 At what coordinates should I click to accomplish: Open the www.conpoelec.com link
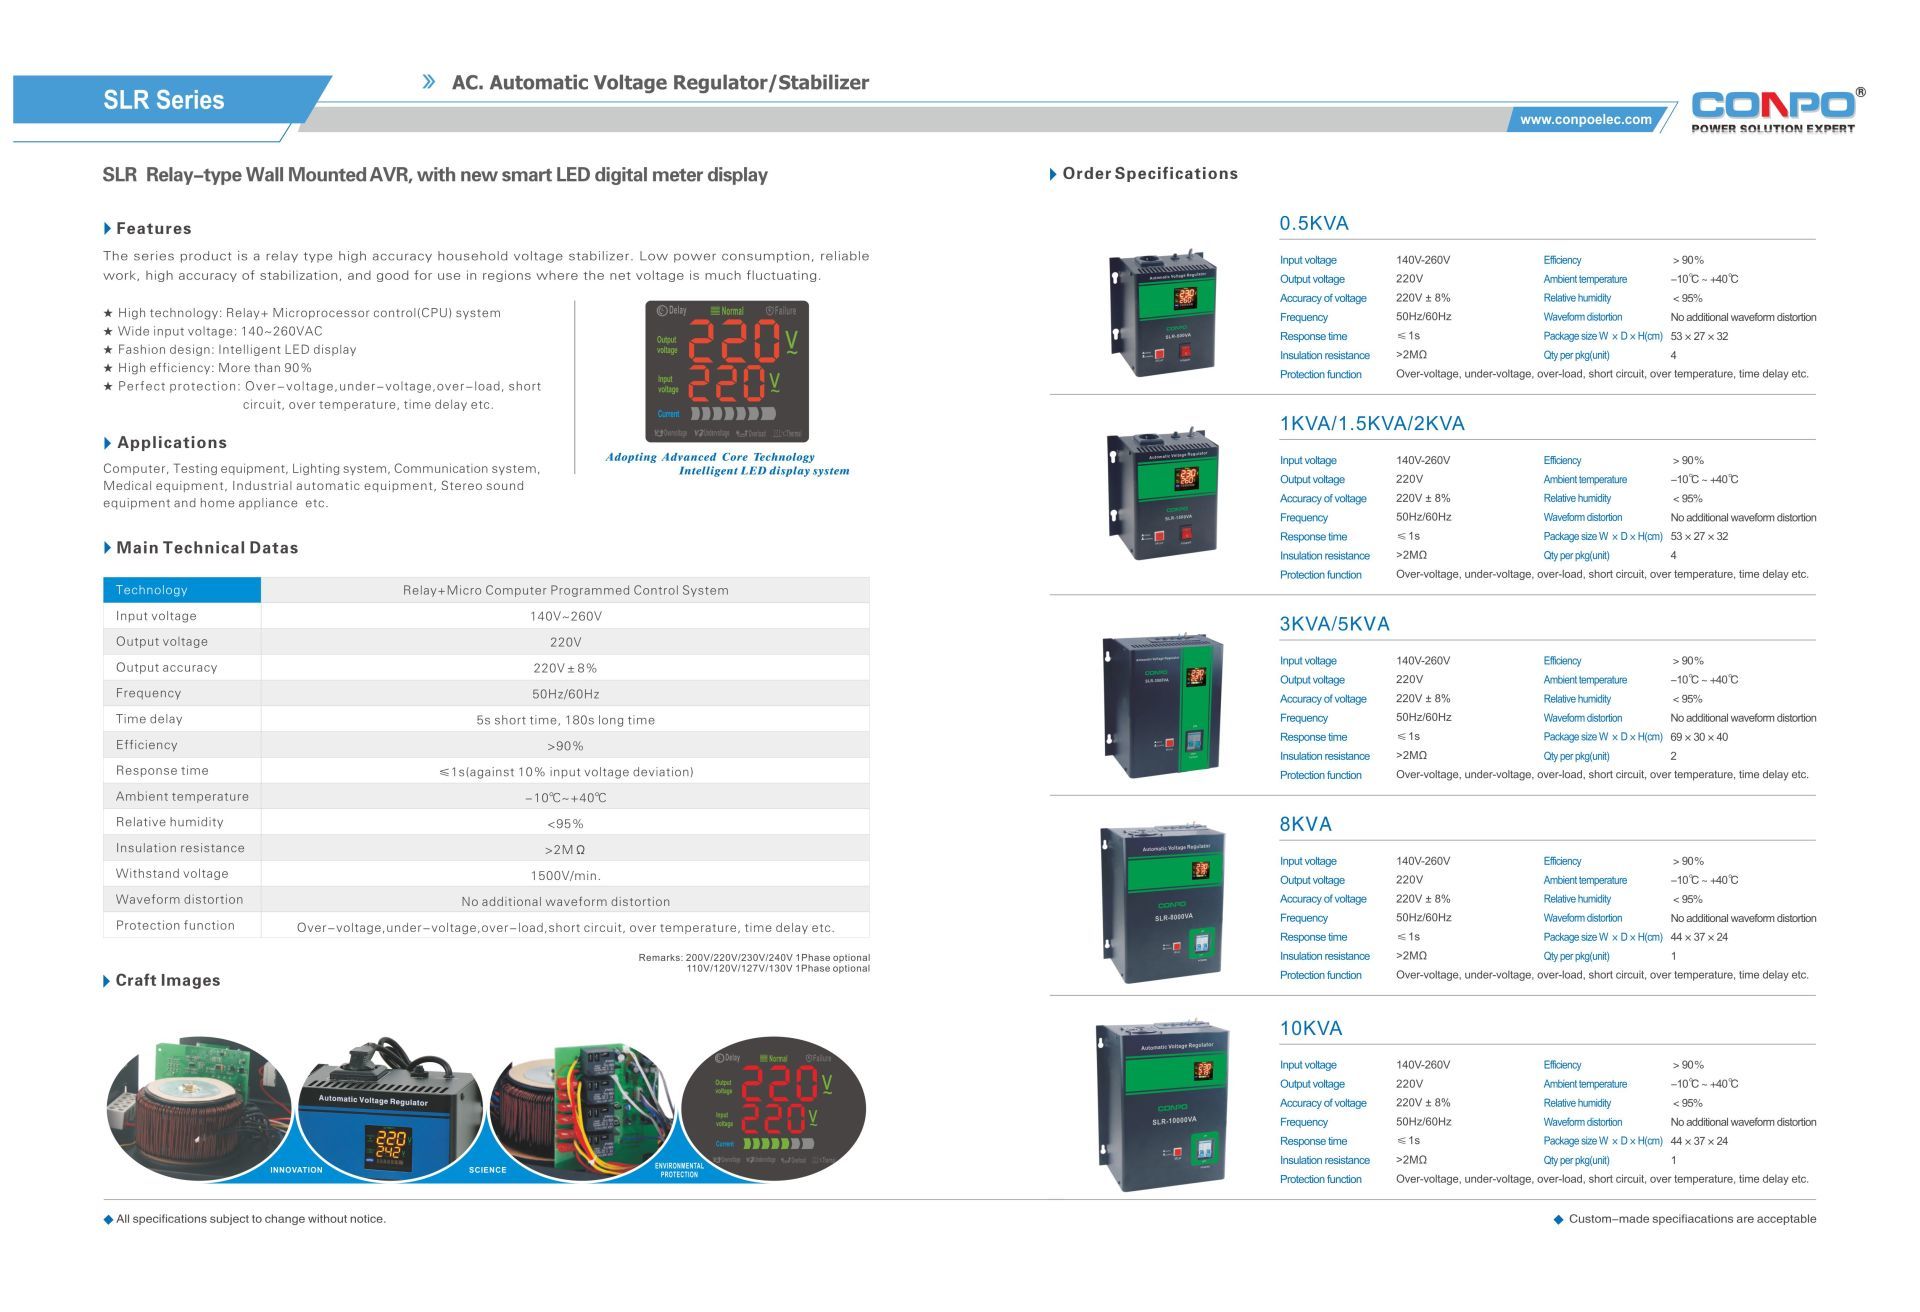click(1585, 119)
